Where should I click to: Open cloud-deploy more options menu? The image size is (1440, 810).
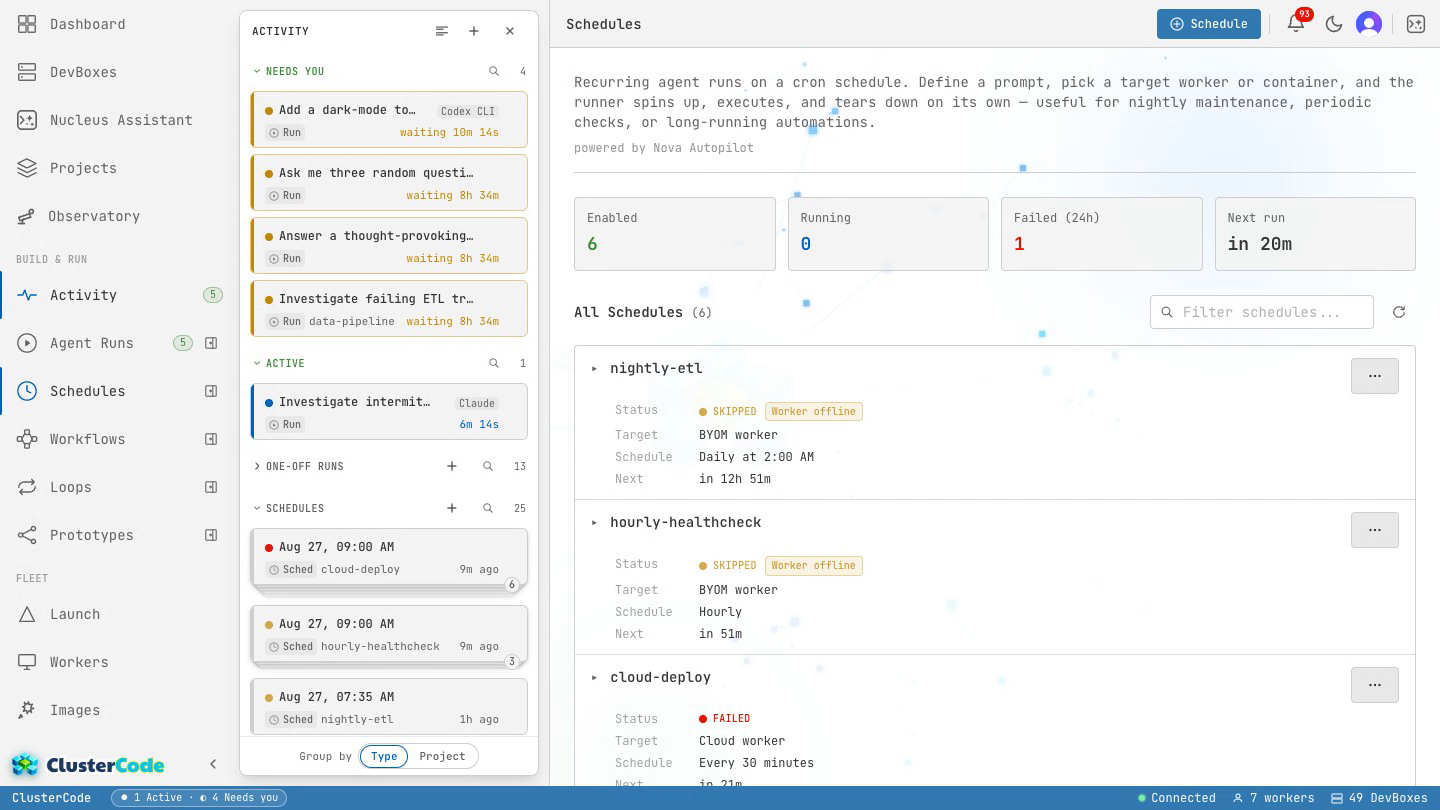click(1374, 685)
